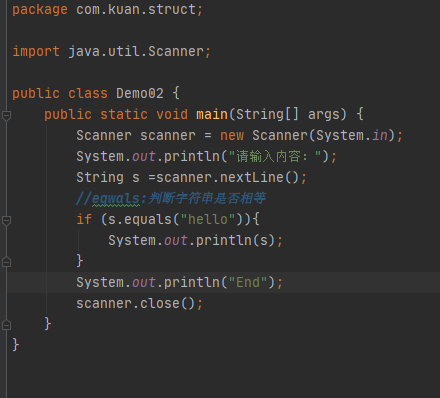Viewport: 440px width, 398px height.
Task: Click the "请输入内容：" string literal
Action: [x=275, y=156]
